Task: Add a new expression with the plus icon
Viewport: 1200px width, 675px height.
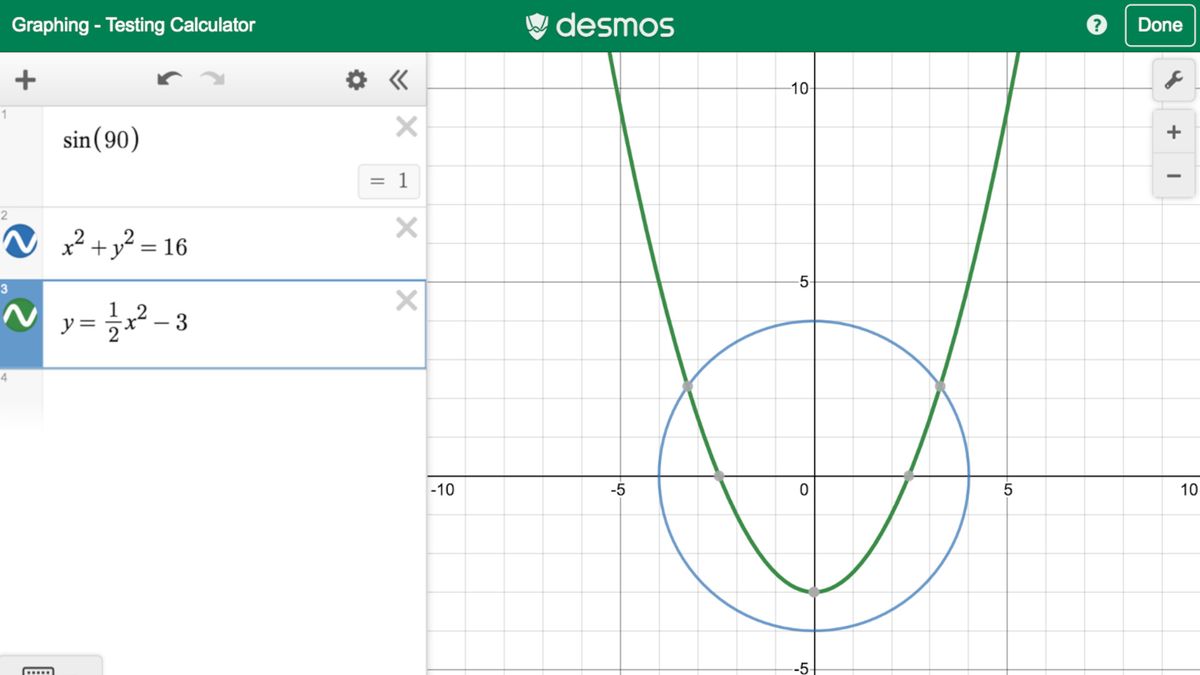Action: click(x=25, y=80)
